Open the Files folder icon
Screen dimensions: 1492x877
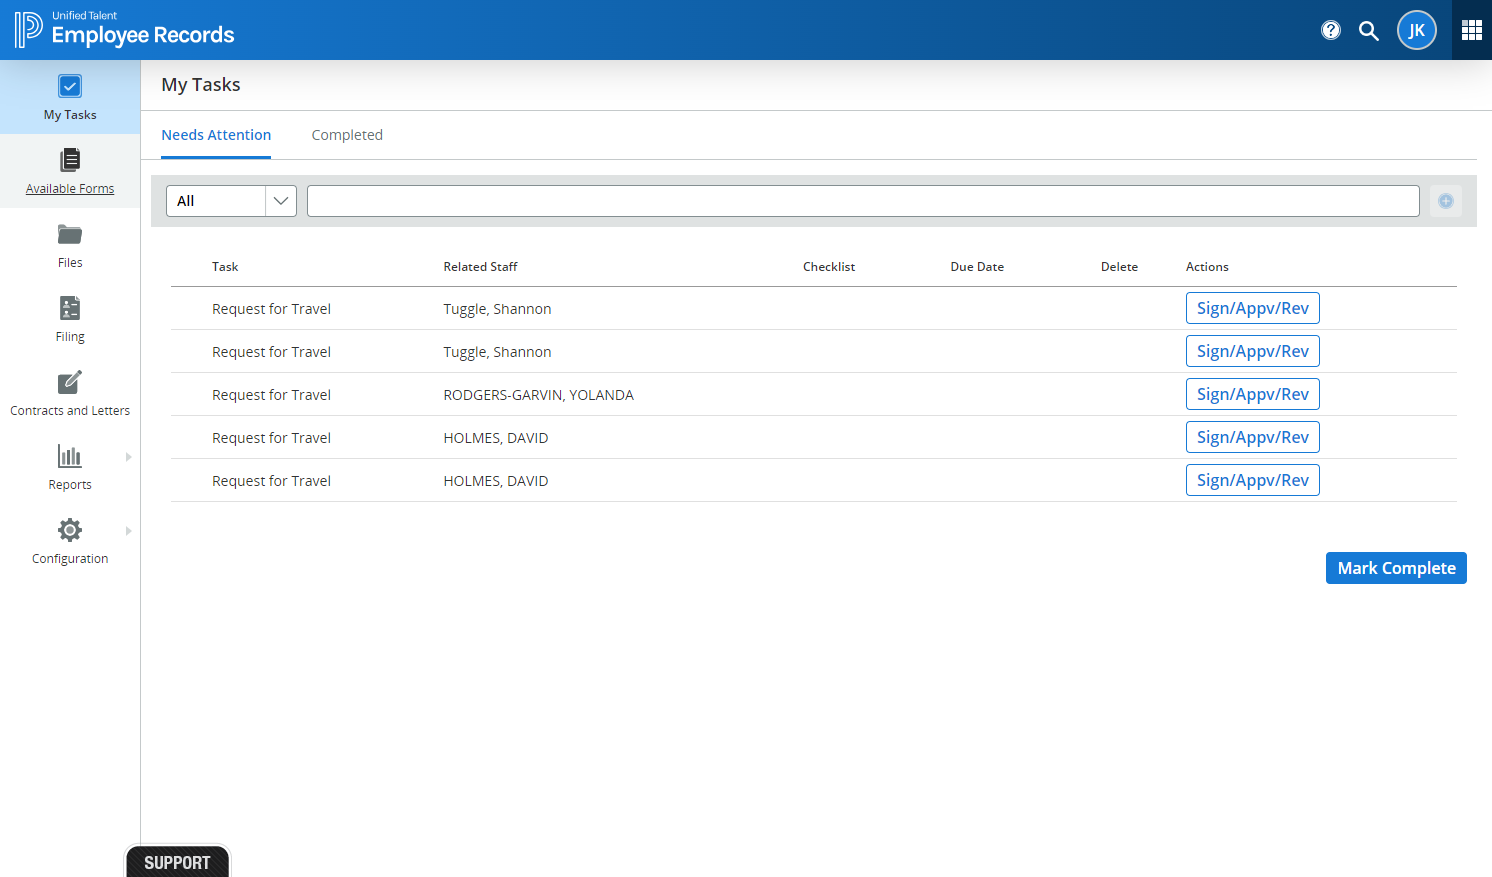70,234
